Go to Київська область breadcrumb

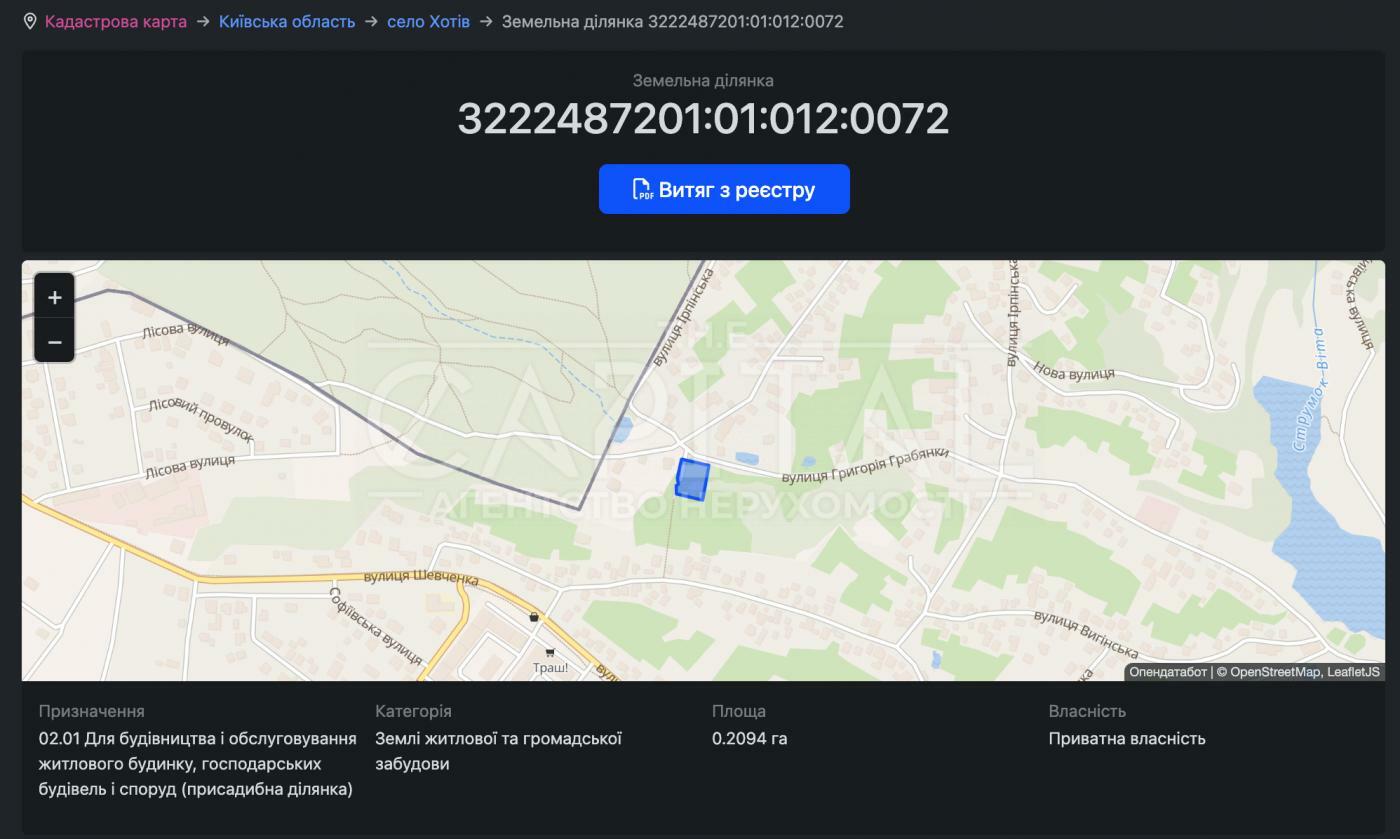click(x=287, y=21)
